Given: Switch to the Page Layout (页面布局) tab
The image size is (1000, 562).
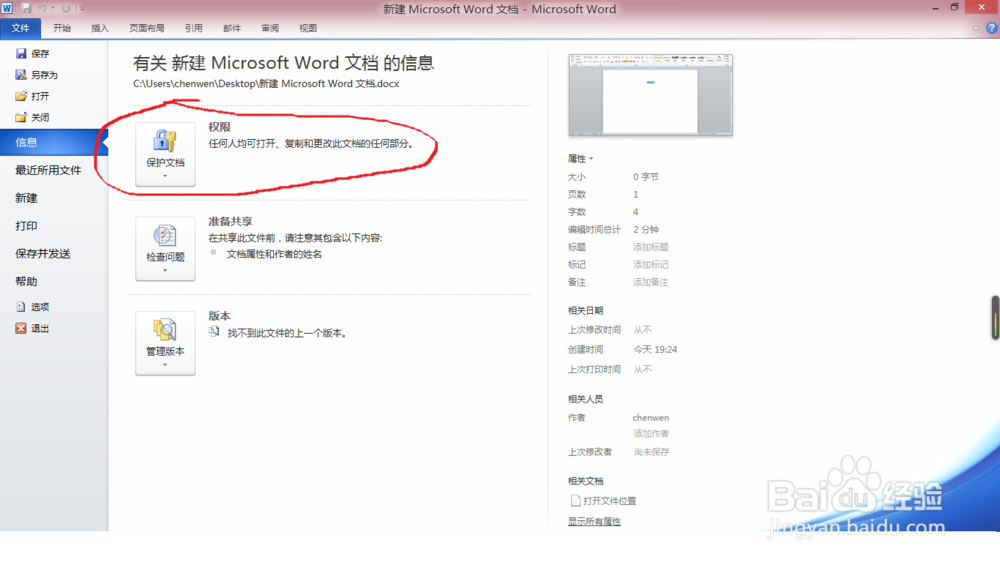Looking at the screenshot, I should click(147, 28).
